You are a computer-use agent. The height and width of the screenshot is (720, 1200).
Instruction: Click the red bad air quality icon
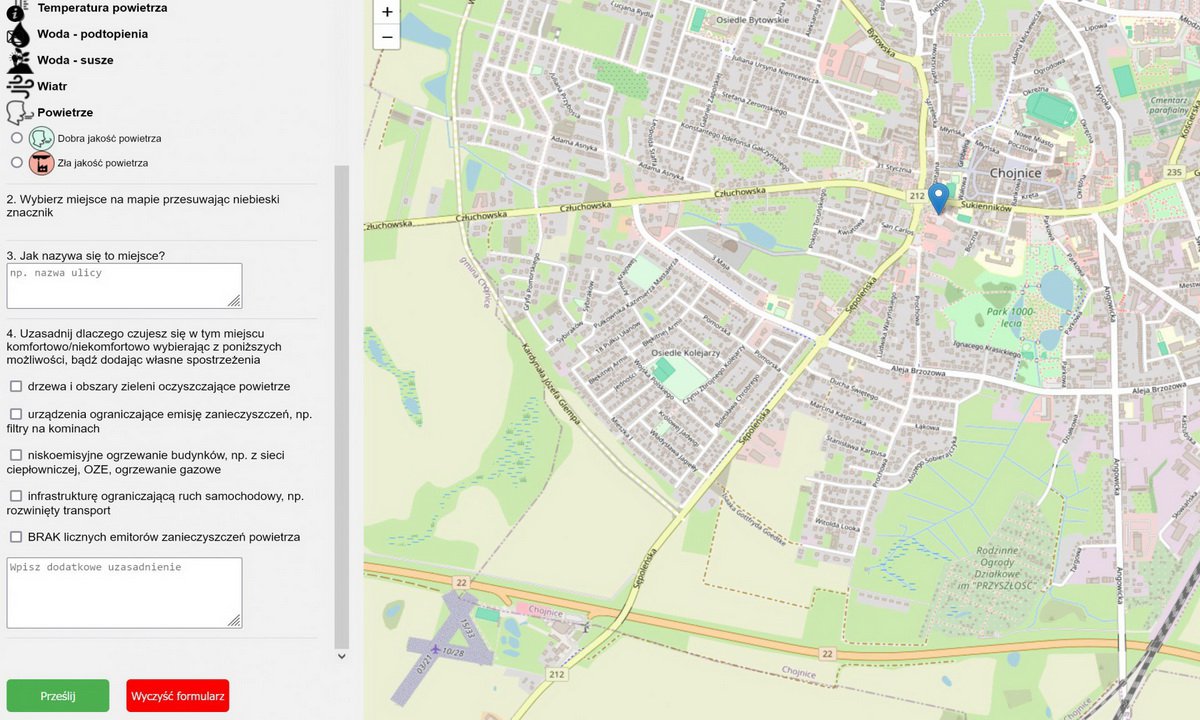coord(41,162)
